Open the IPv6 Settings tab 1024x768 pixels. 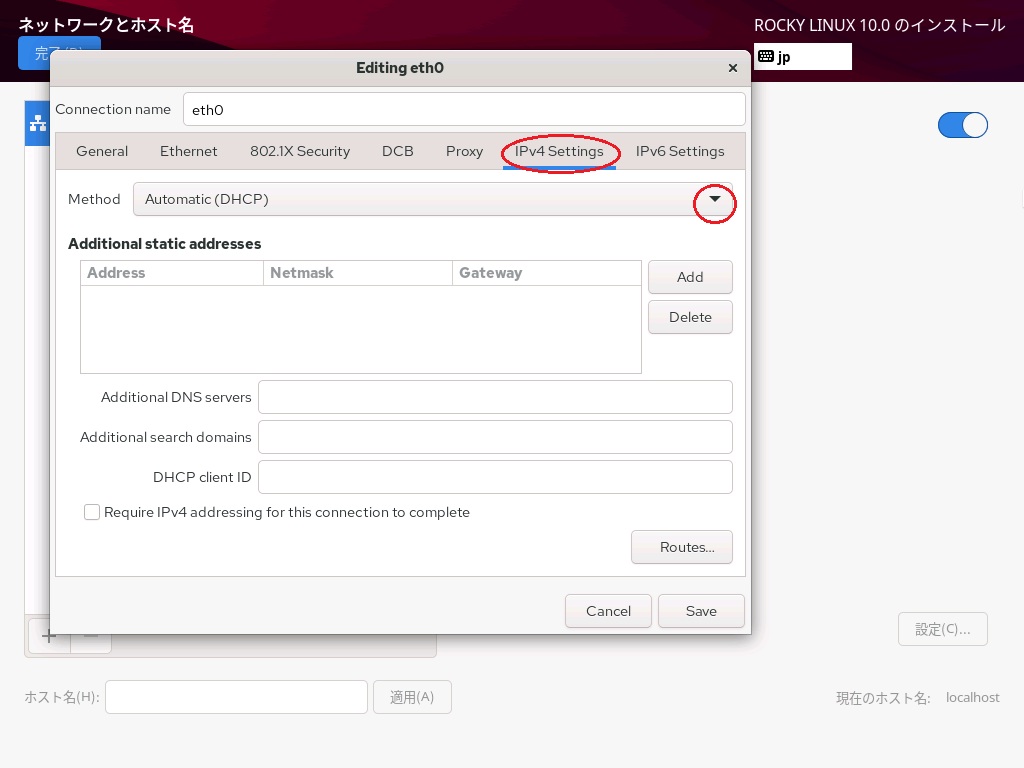(680, 151)
